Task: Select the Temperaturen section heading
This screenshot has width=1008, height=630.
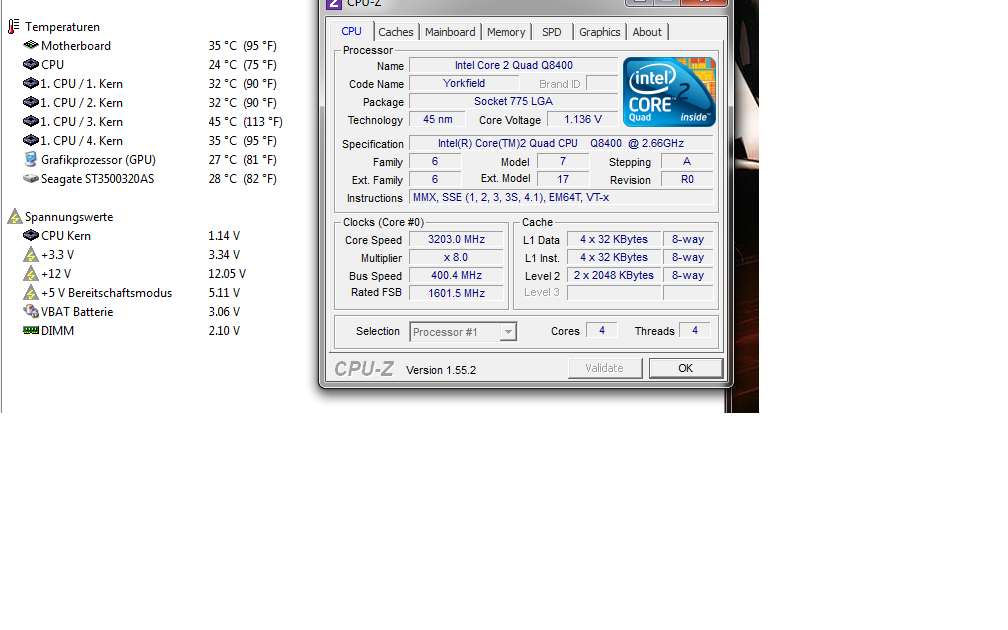Action: click(x=62, y=27)
